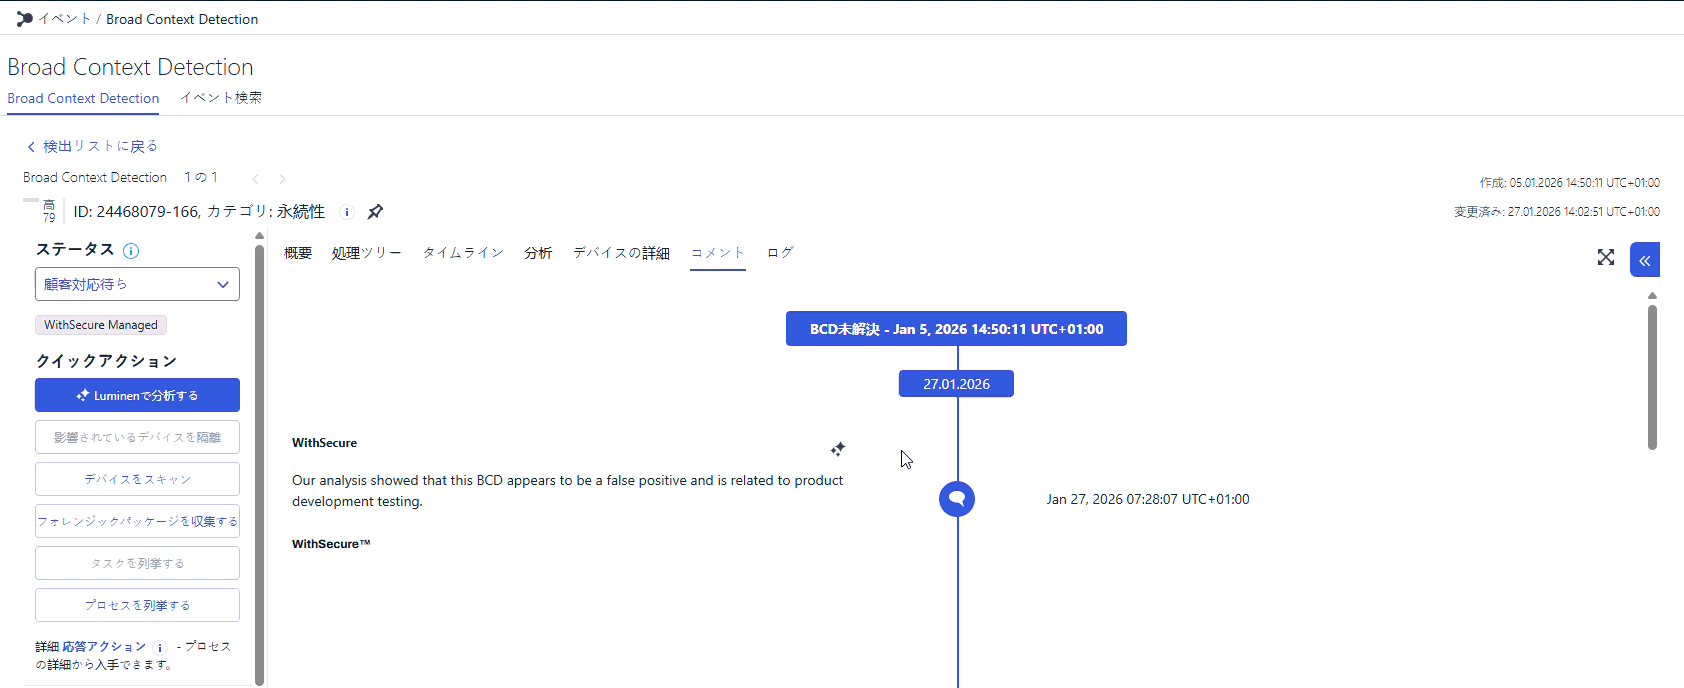Go to the previous detection with the left chevron

click(255, 179)
